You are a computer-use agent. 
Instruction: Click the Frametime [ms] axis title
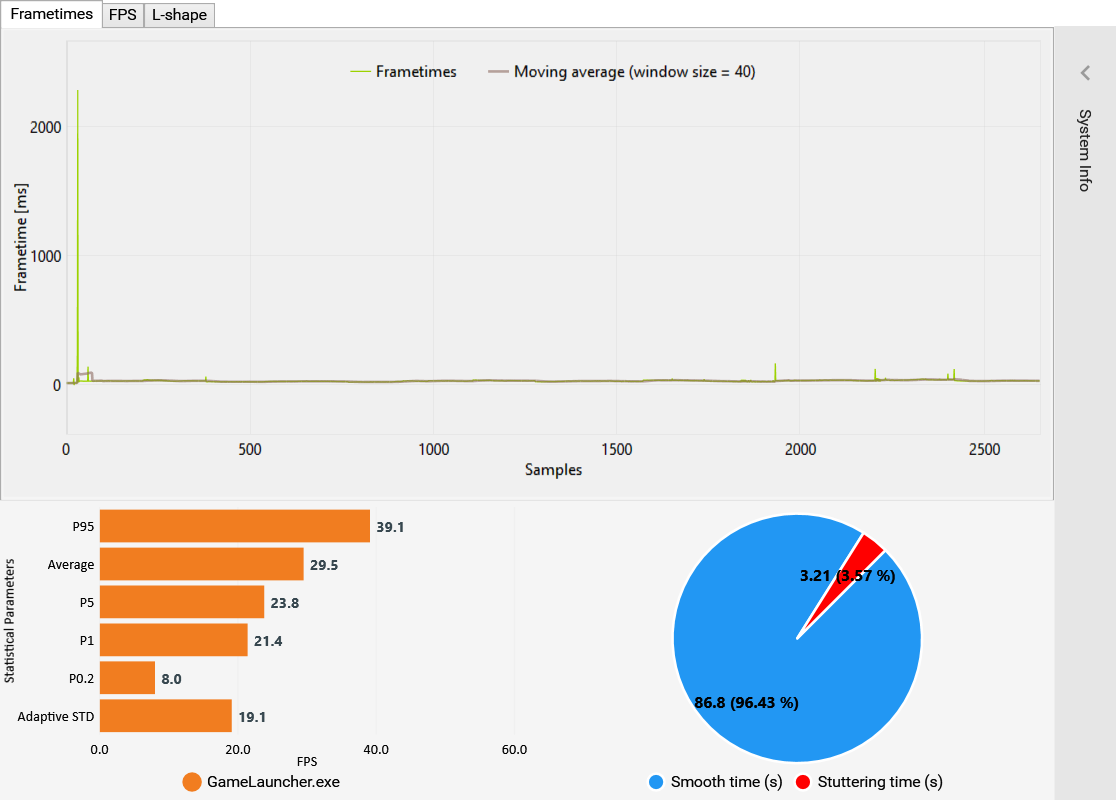pos(21,238)
